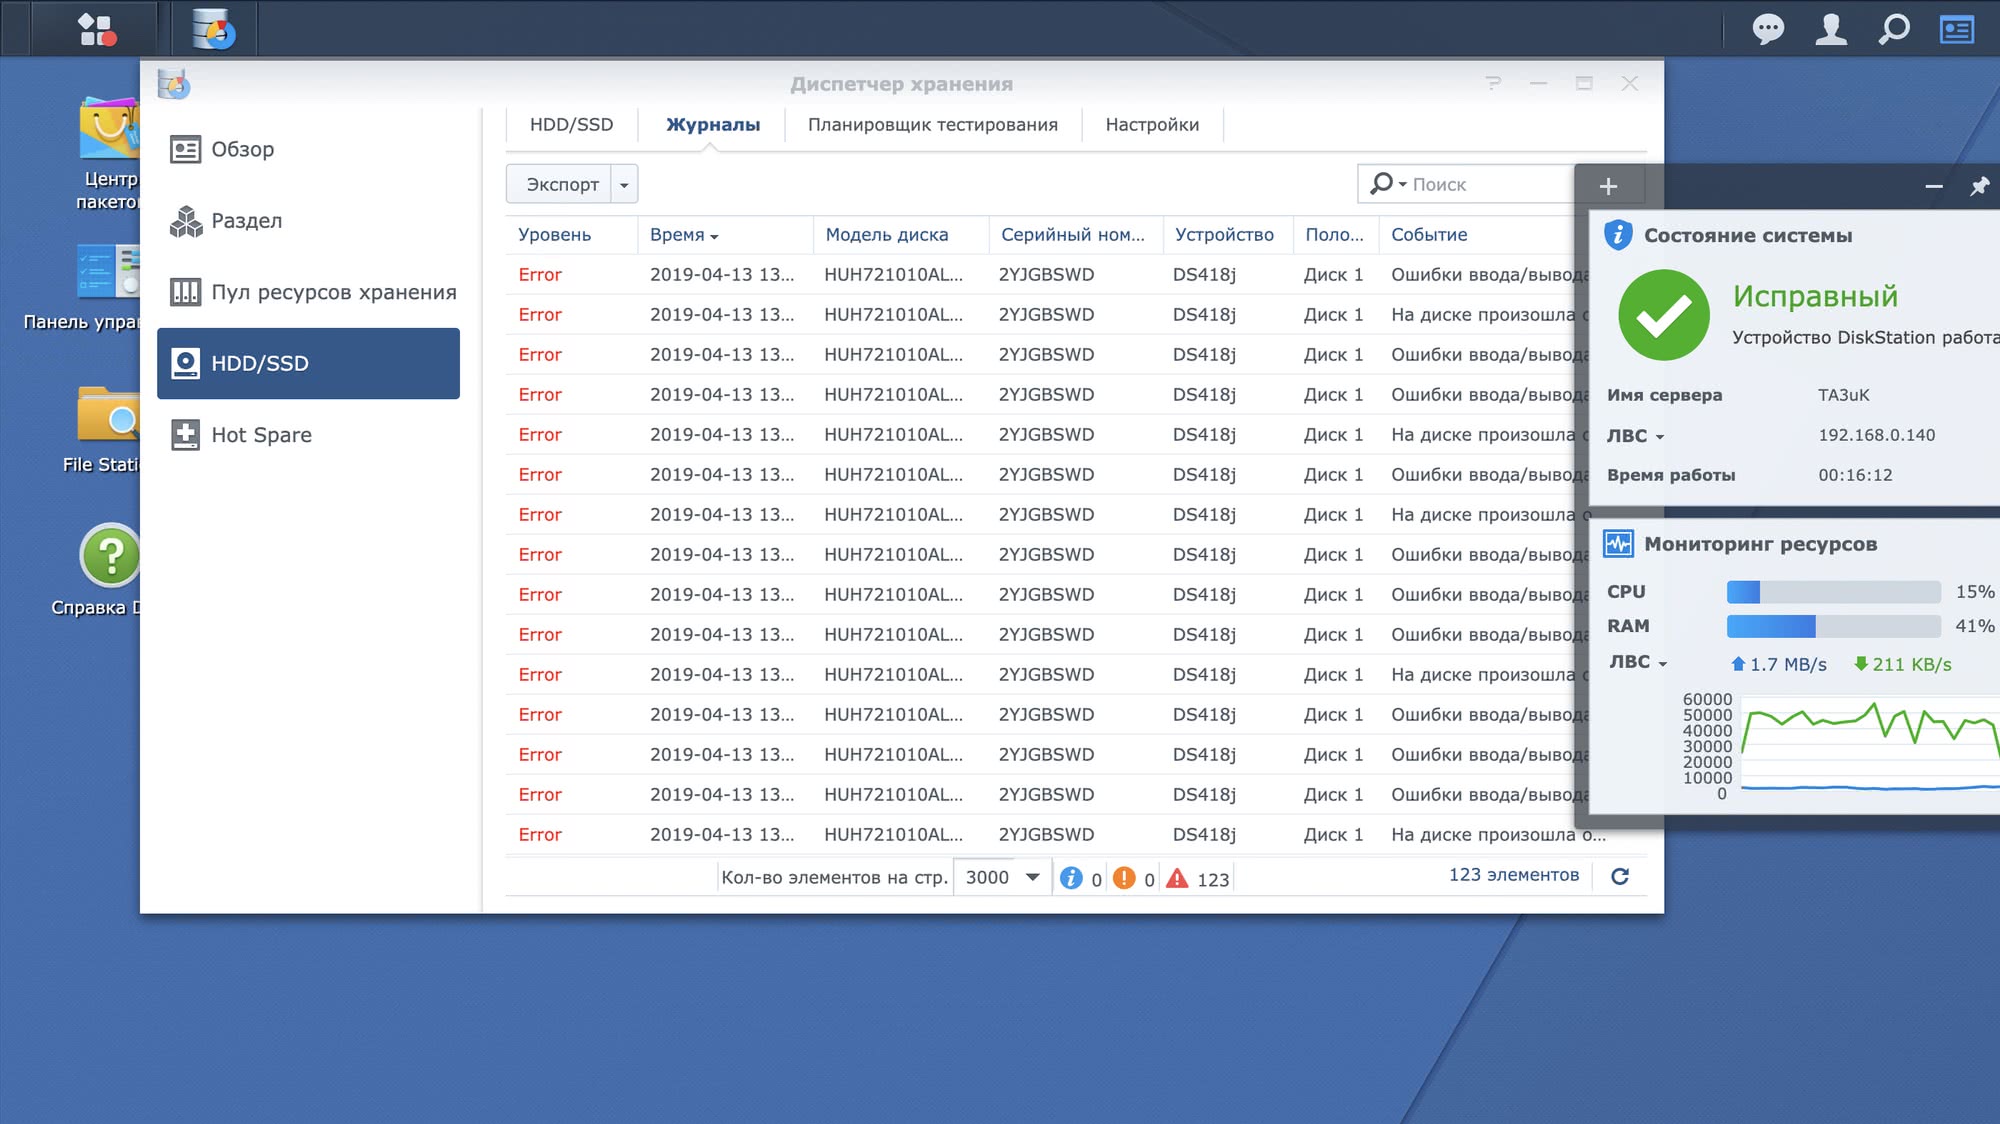Expand the Экспорт dropdown arrow

pos(624,185)
